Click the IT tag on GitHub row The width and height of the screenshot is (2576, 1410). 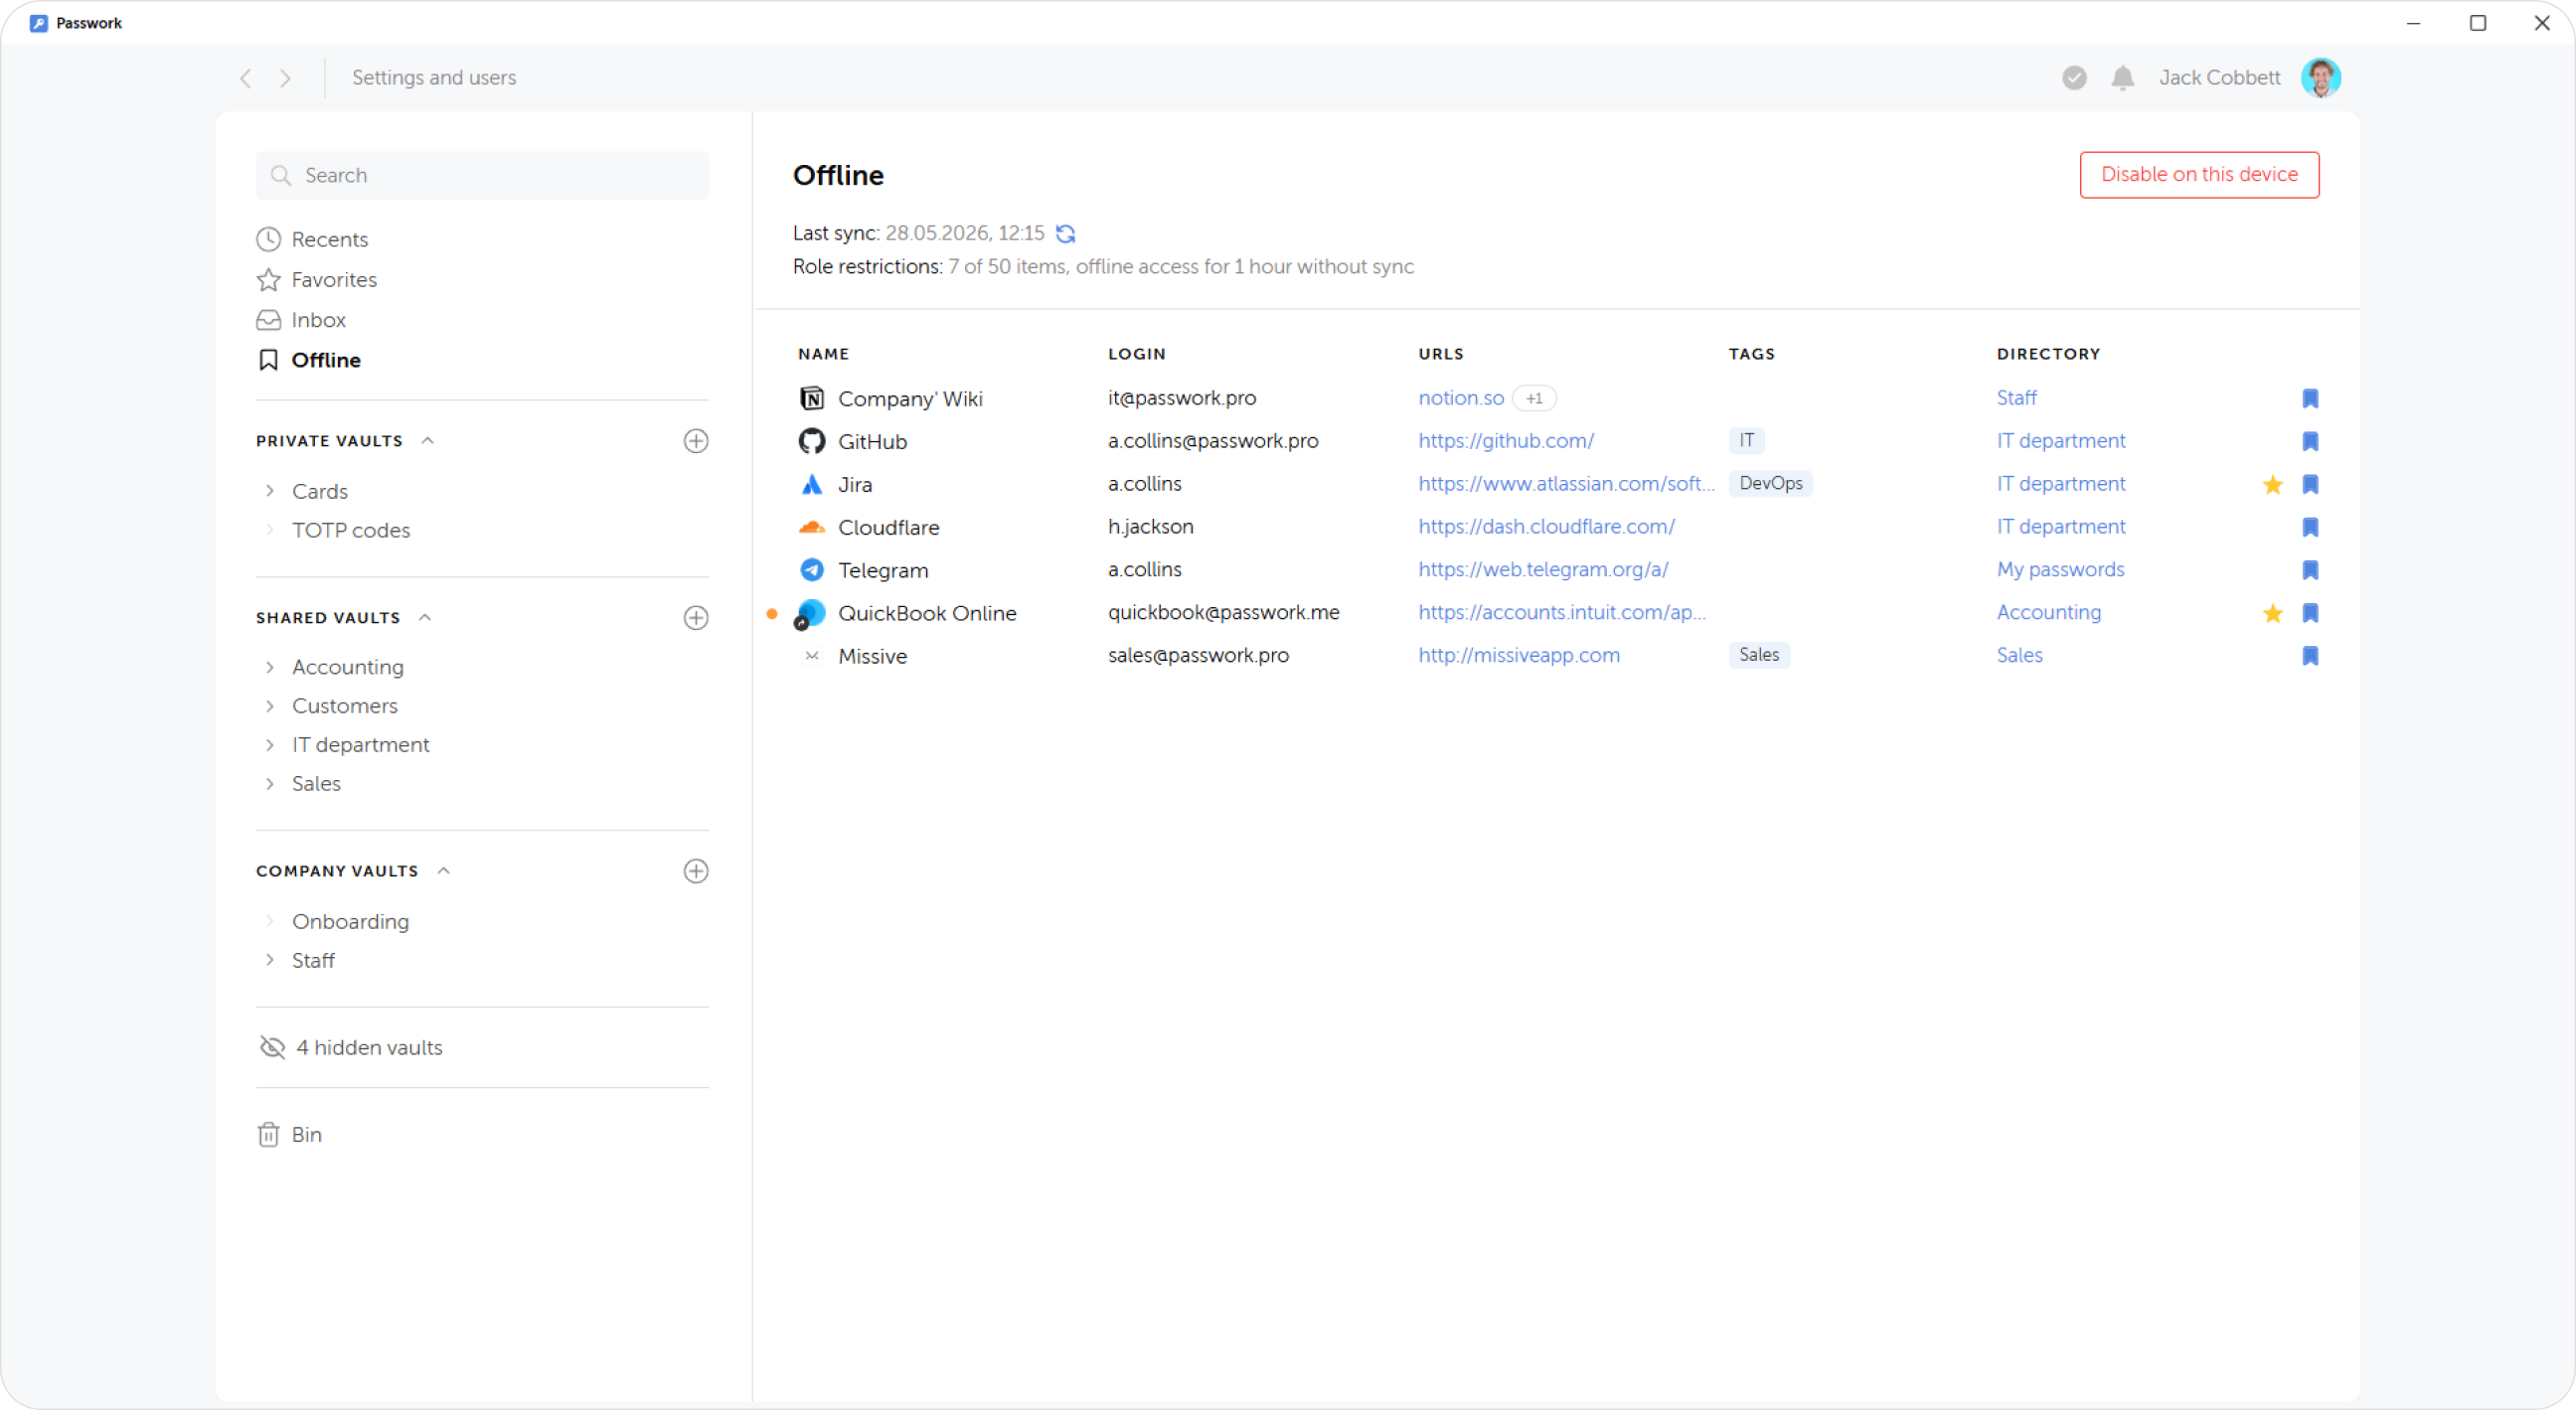pos(1746,441)
